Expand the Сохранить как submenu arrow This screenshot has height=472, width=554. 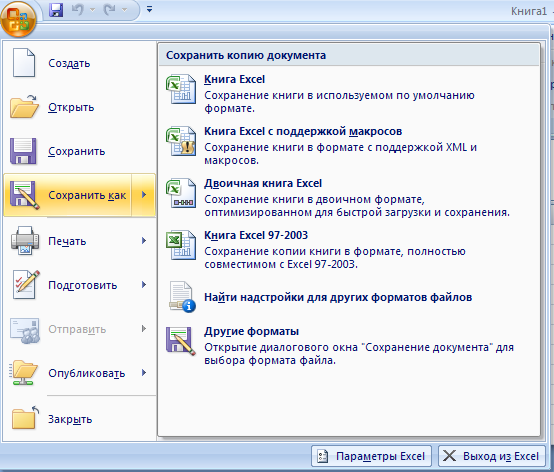pyautogui.click(x=144, y=195)
